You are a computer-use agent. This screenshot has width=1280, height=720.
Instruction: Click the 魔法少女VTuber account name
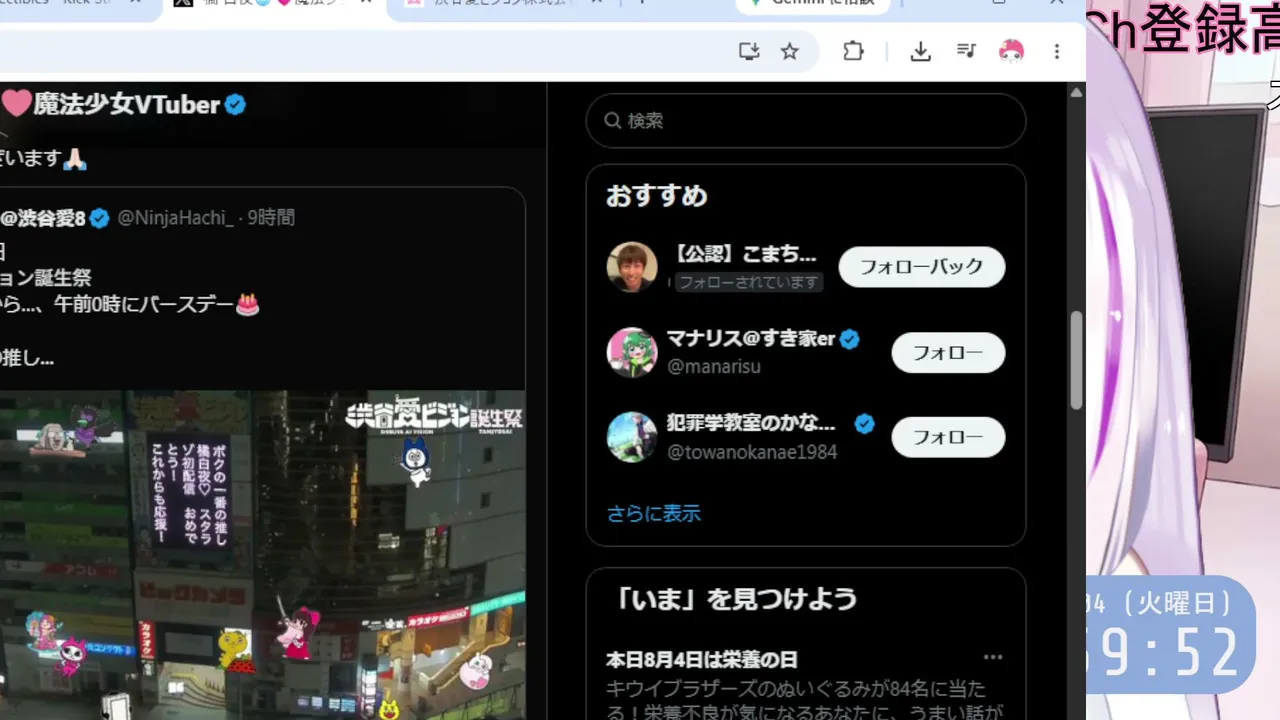[127, 104]
